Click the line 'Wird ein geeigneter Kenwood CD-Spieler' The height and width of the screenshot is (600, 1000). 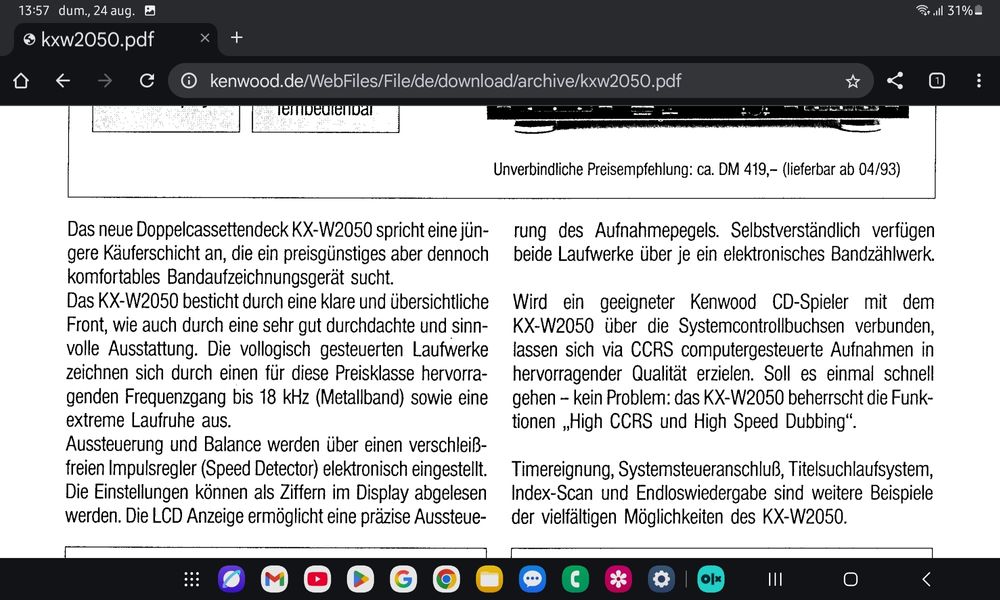click(681, 302)
